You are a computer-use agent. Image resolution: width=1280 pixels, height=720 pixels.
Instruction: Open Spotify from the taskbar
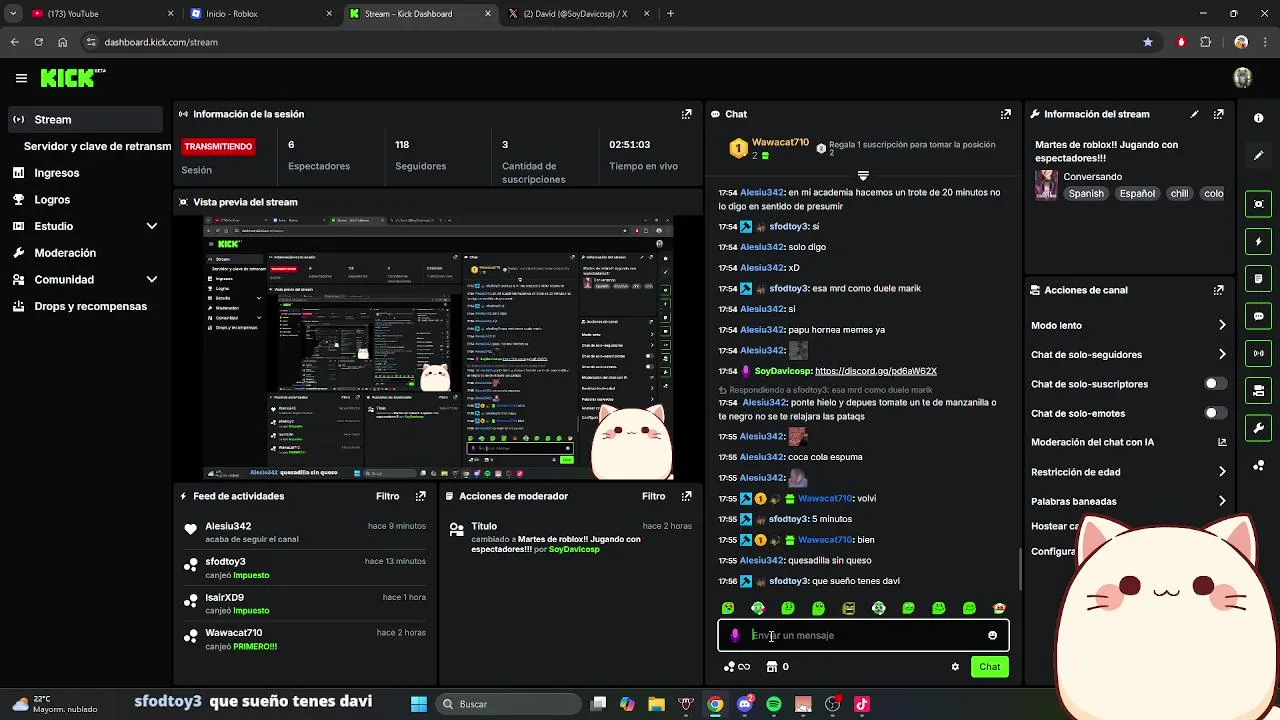tap(774, 704)
